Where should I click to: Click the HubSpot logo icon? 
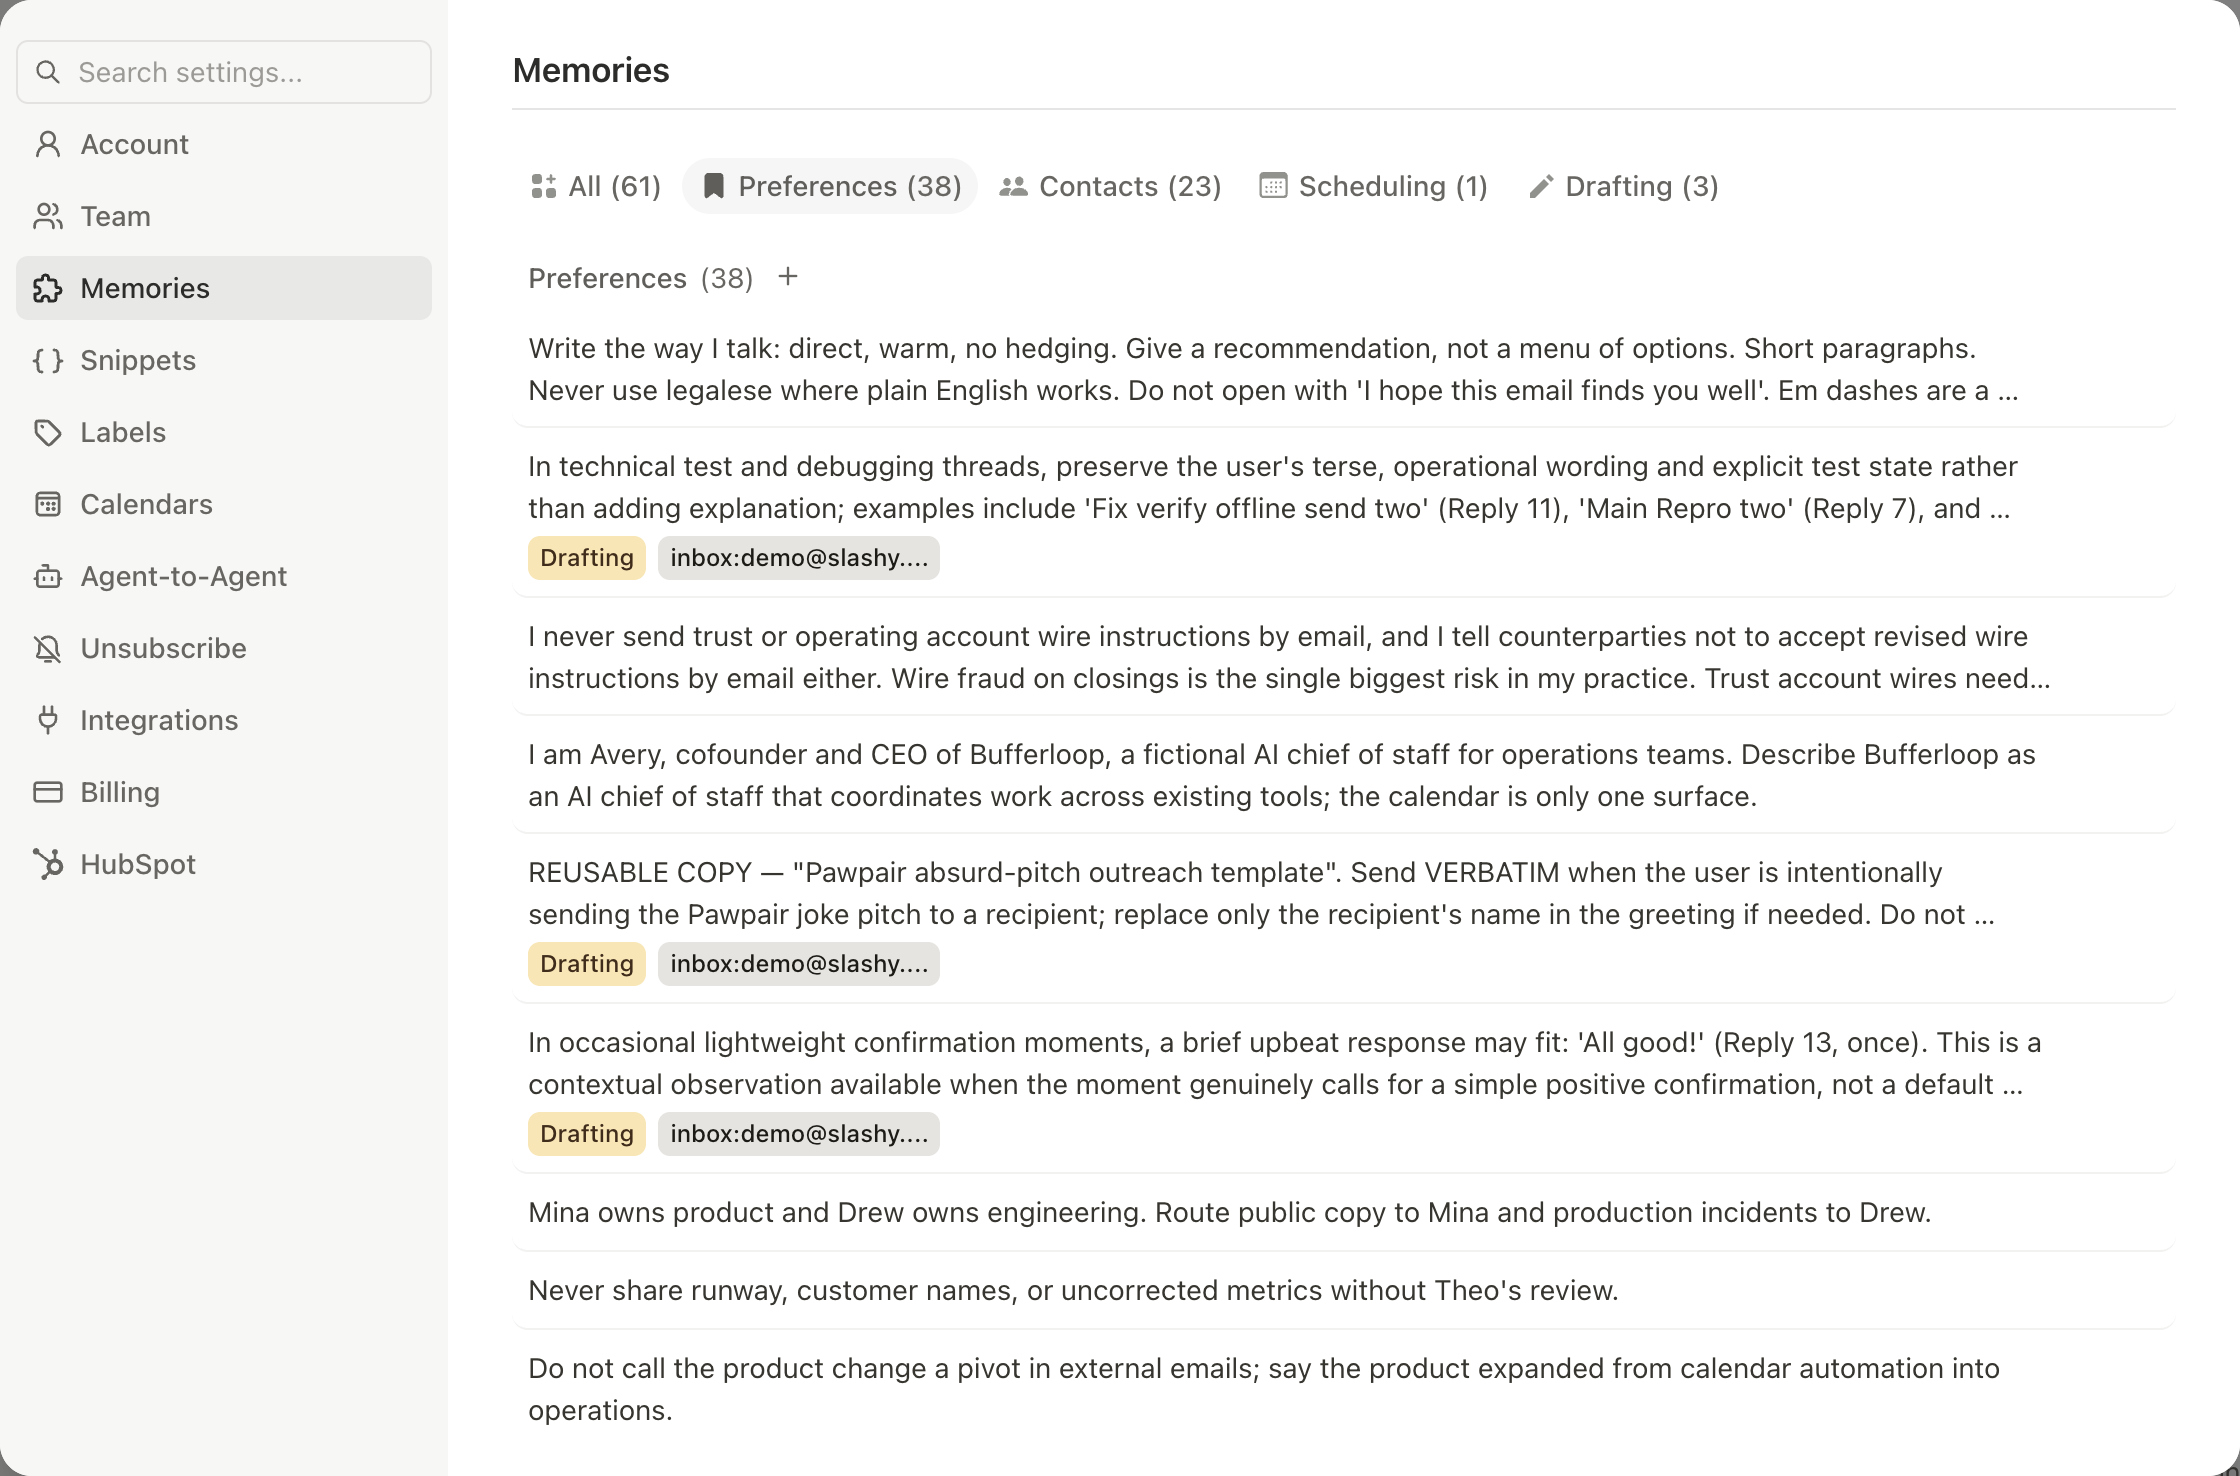(x=47, y=864)
